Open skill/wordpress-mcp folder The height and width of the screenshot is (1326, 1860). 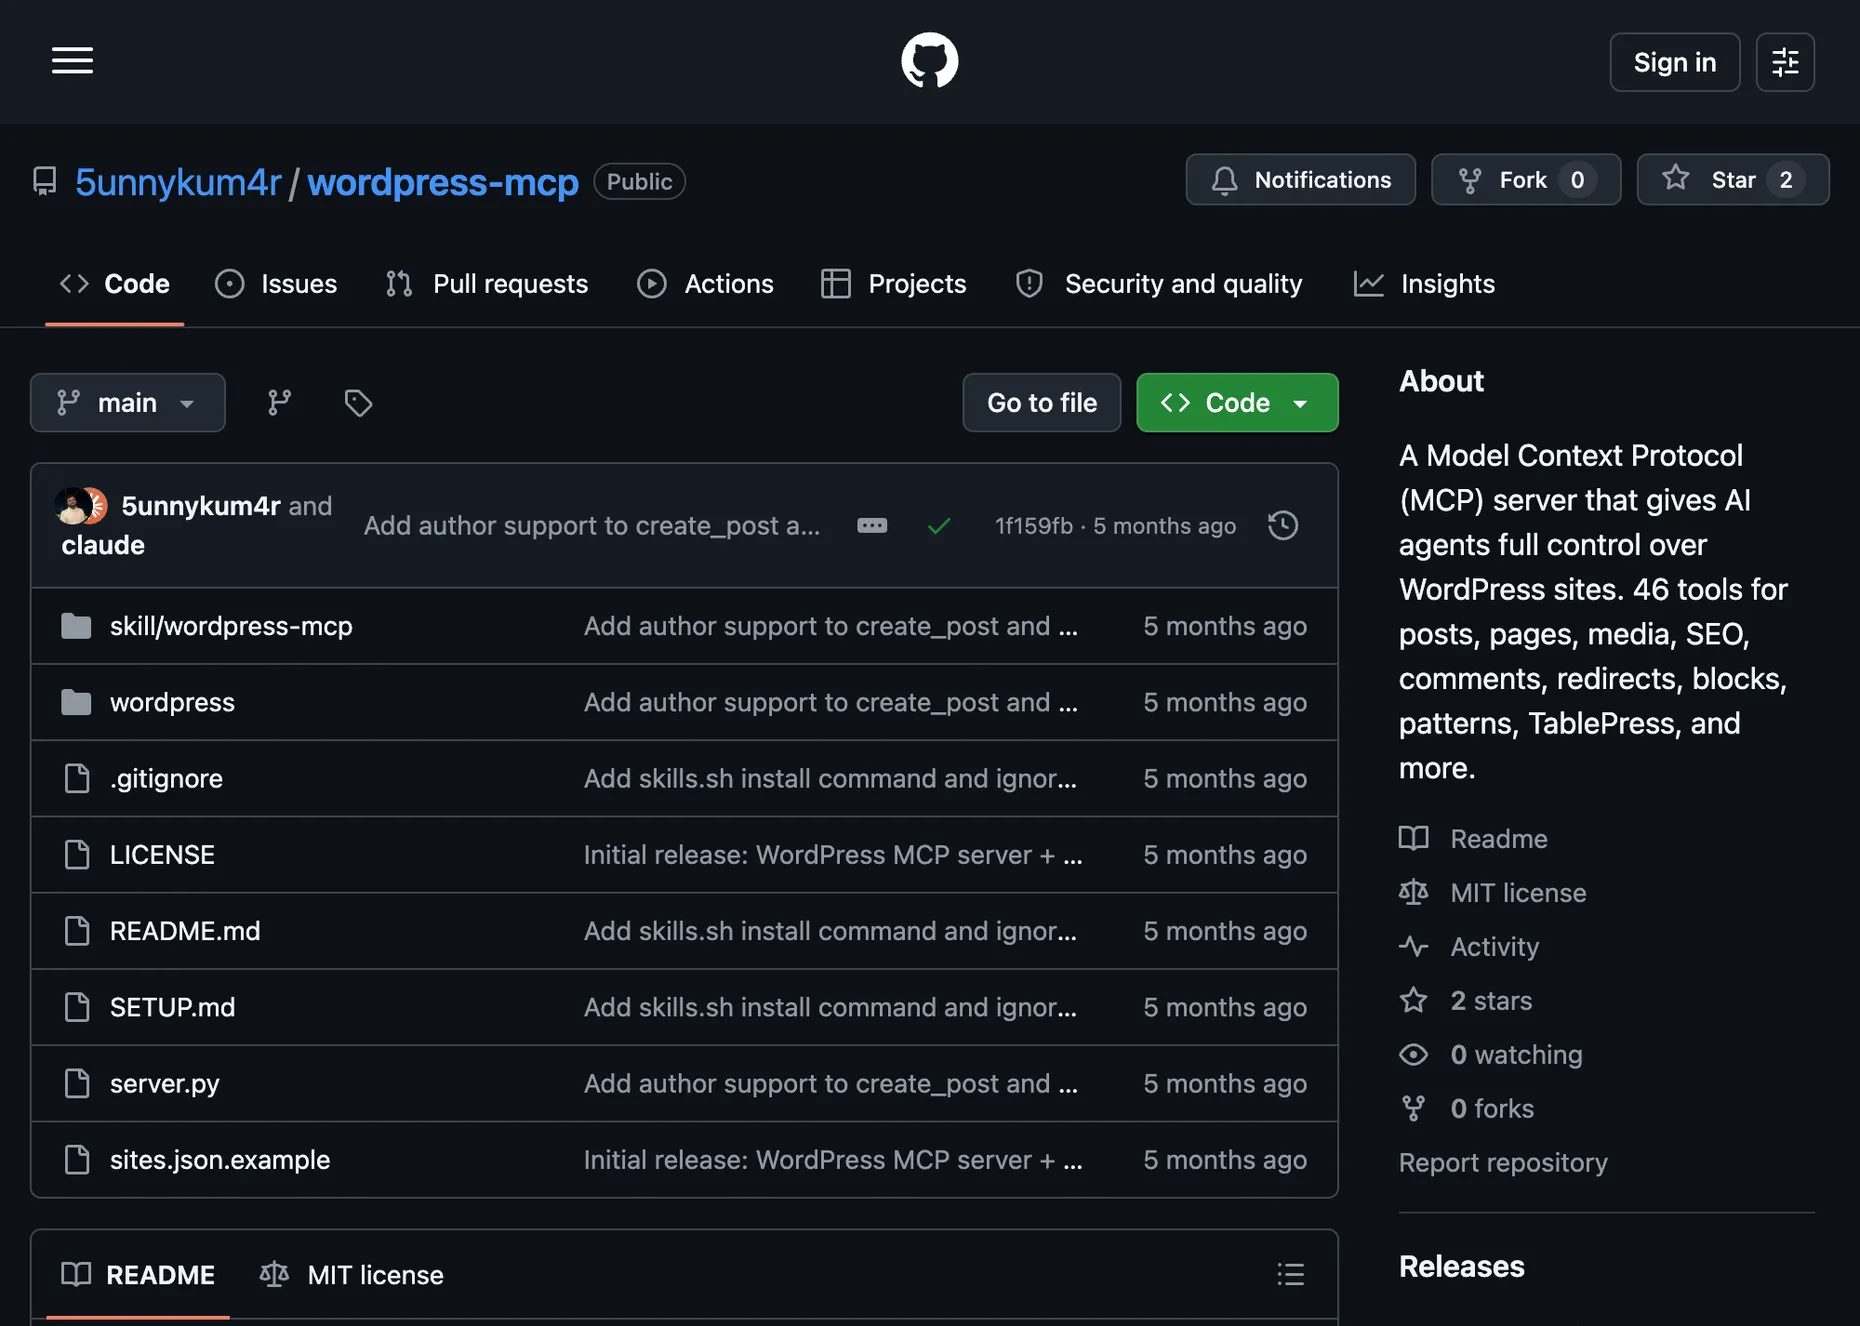click(231, 626)
